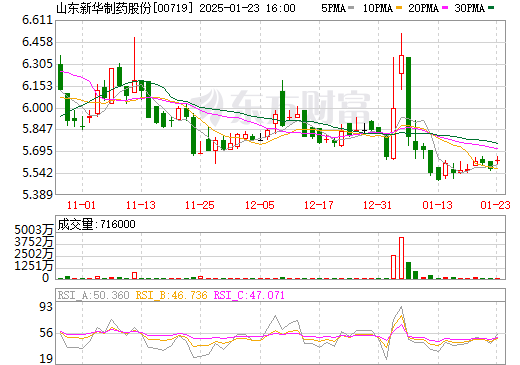Select the 30PMA legend label
Viewport: 520px width, 365px height.
470,8
